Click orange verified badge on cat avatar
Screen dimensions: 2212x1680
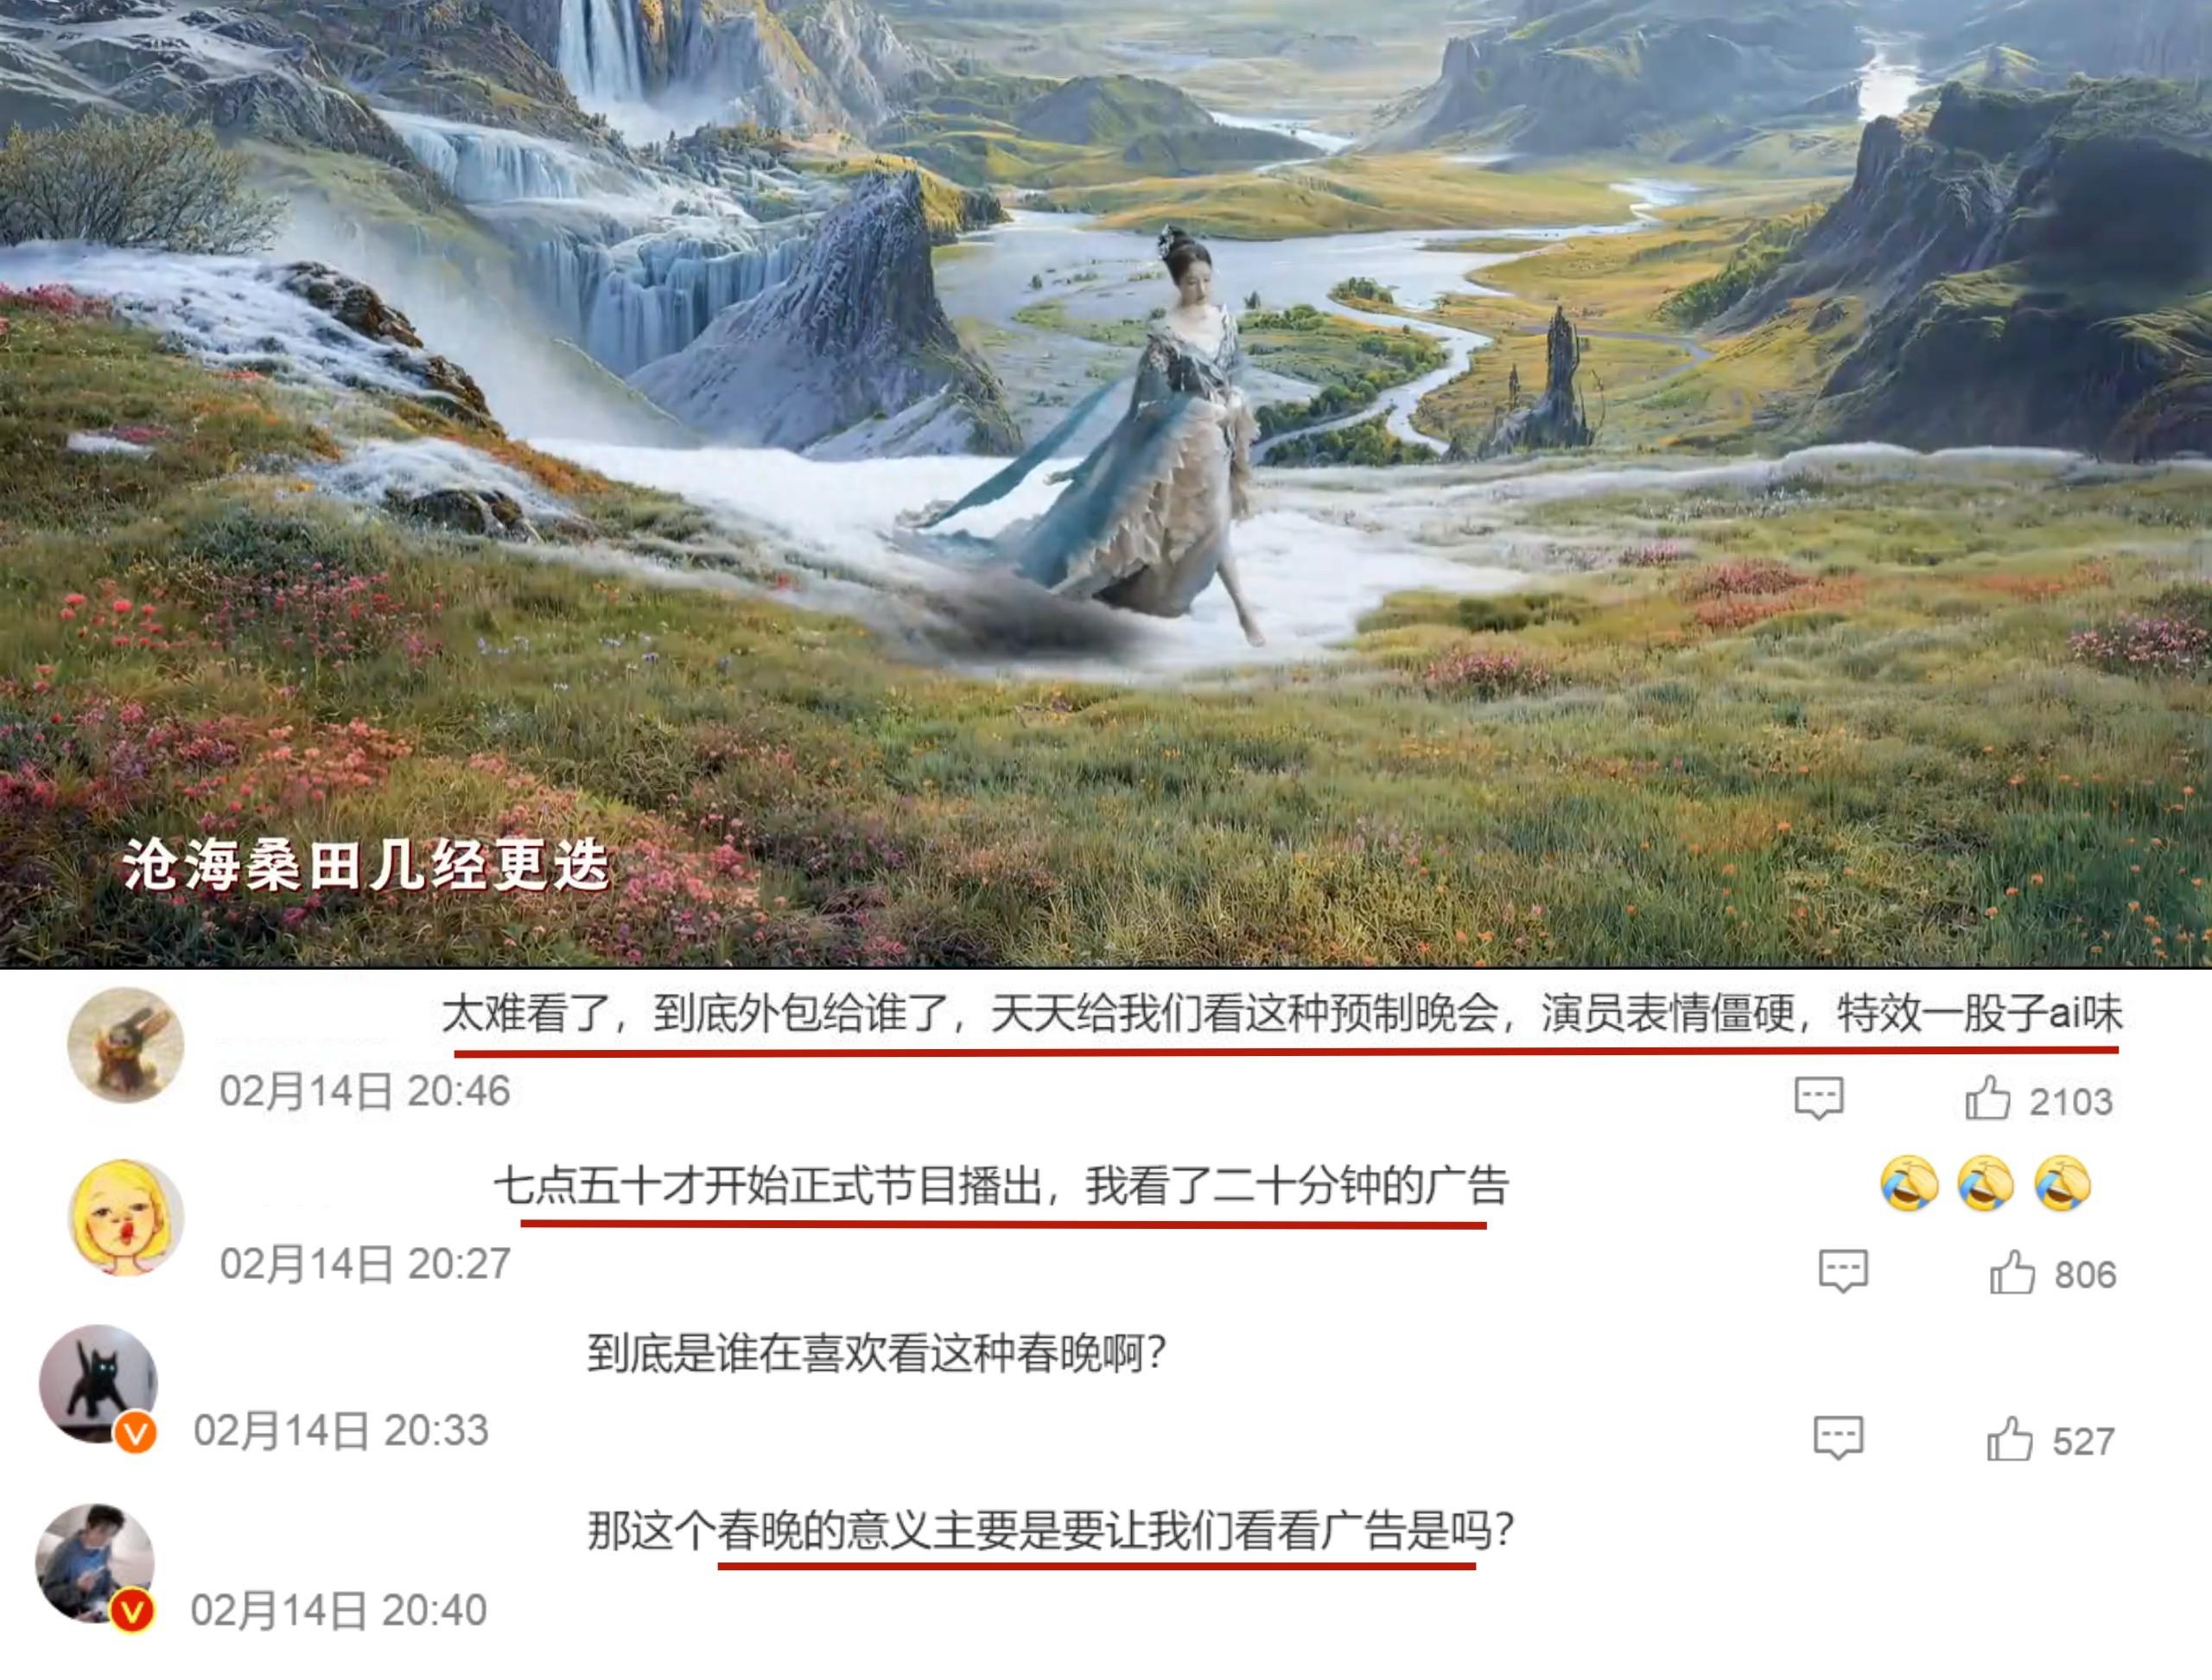pos(136,1433)
